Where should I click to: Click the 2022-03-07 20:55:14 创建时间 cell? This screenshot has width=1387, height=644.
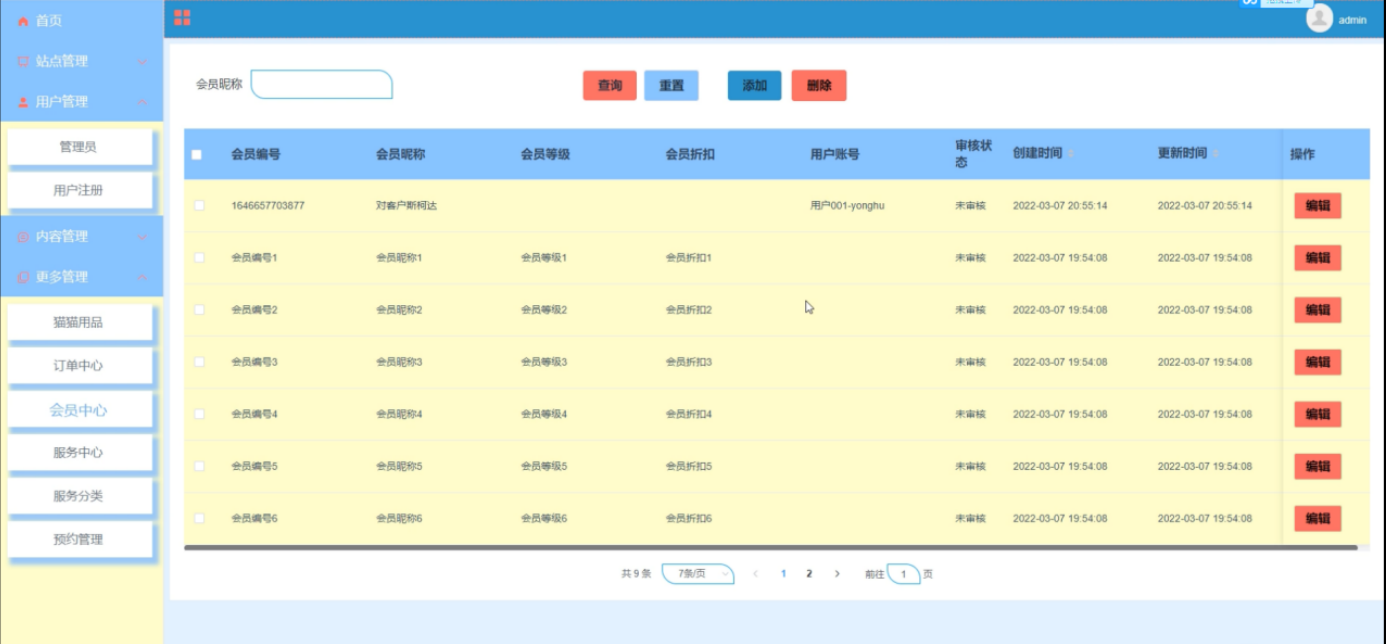click(1060, 206)
